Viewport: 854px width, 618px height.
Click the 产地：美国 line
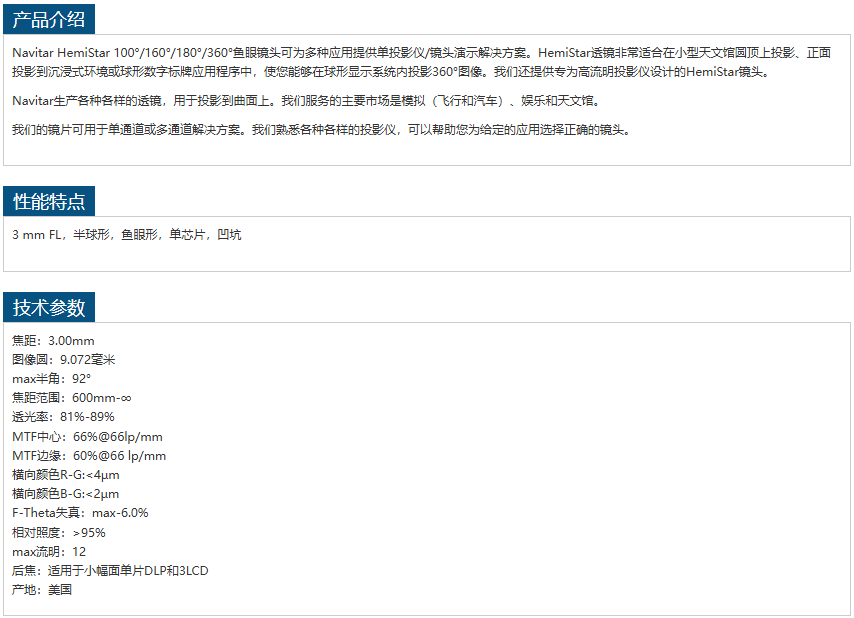[x=42, y=590]
